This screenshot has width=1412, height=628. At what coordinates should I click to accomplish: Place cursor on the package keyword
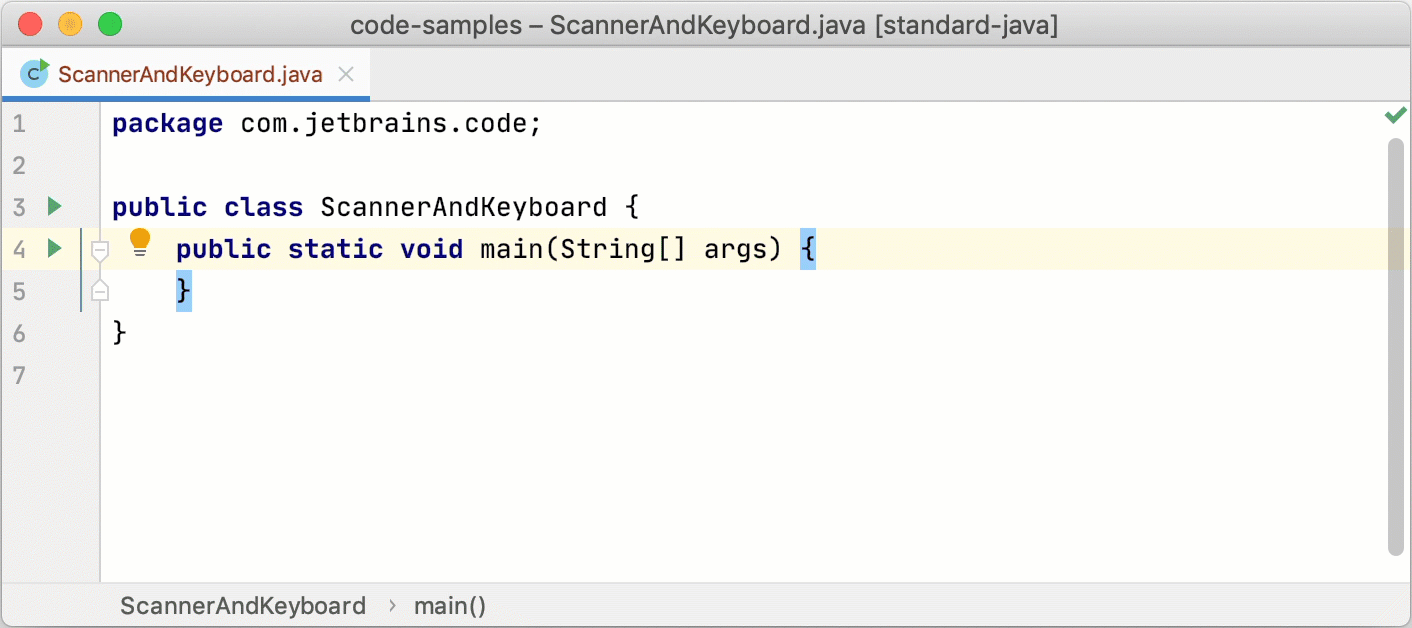click(167, 124)
